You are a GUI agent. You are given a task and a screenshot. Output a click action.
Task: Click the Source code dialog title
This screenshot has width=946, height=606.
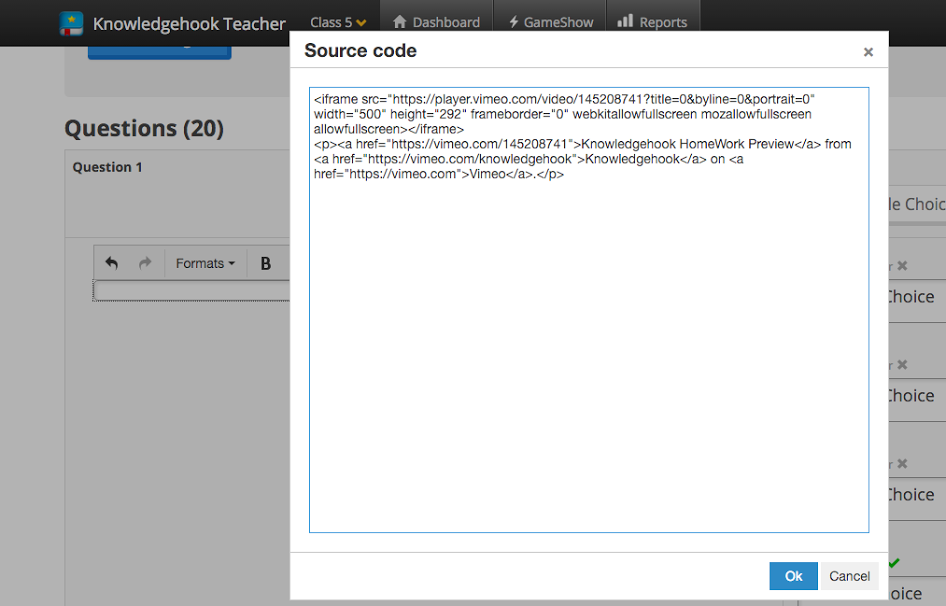360,51
